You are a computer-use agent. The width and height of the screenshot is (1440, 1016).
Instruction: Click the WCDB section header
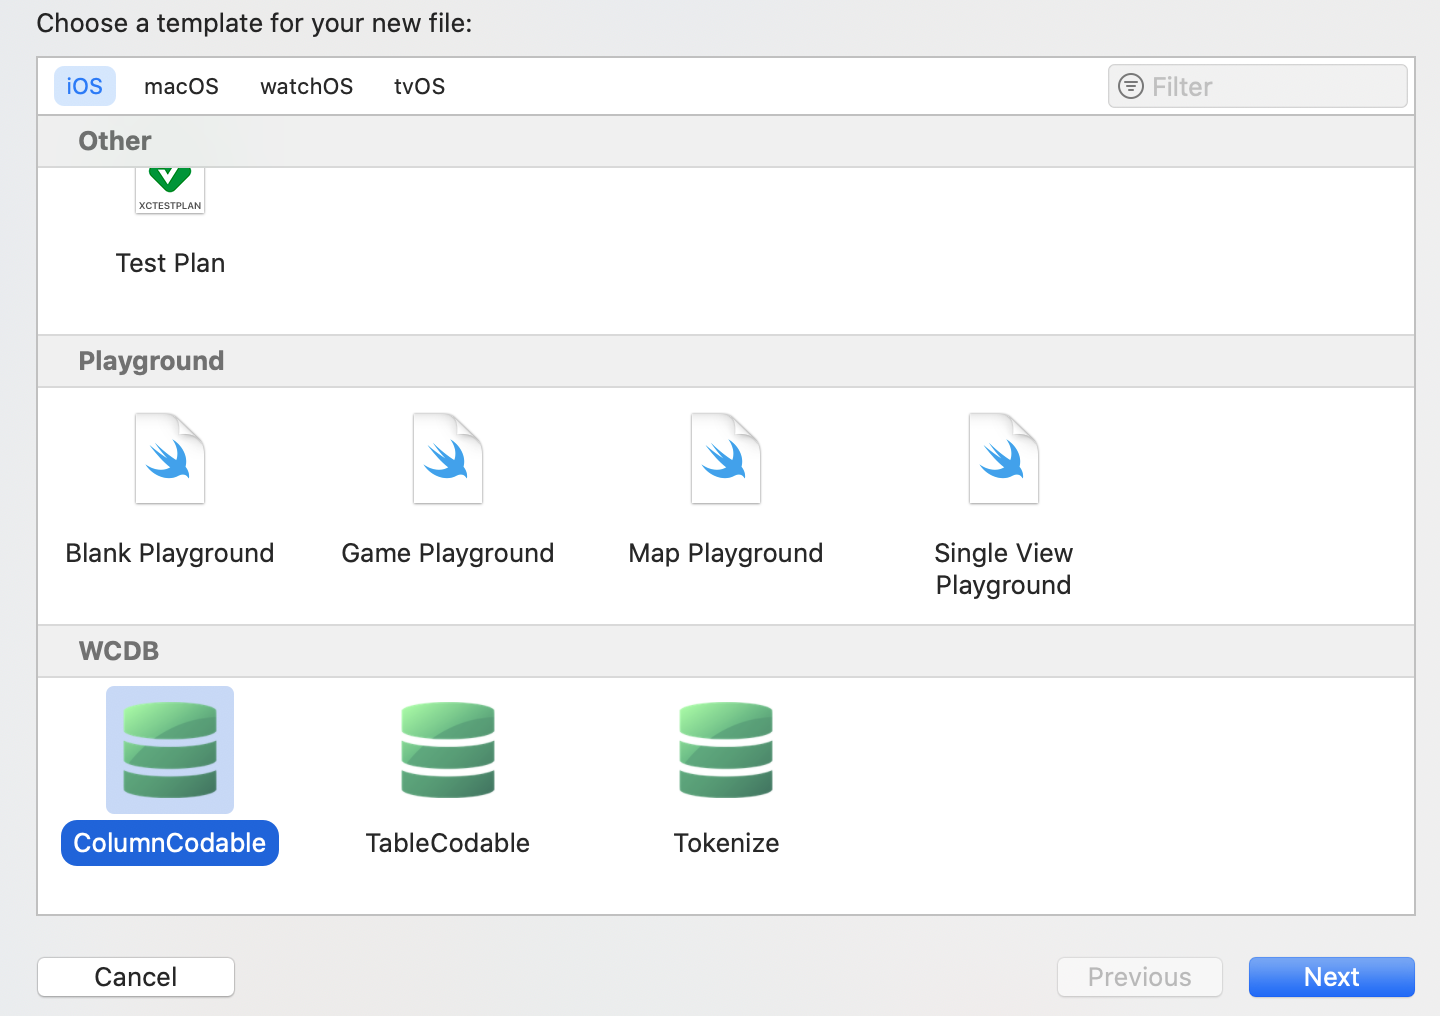coord(726,651)
